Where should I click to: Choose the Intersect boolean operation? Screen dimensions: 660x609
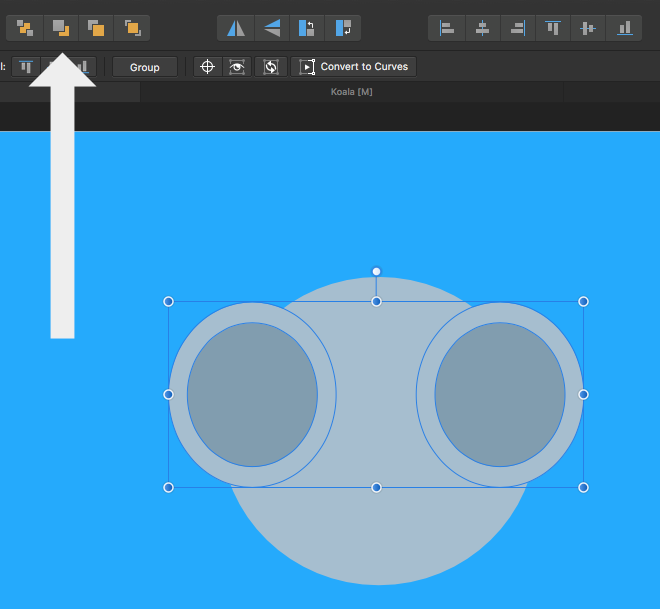coord(96,28)
